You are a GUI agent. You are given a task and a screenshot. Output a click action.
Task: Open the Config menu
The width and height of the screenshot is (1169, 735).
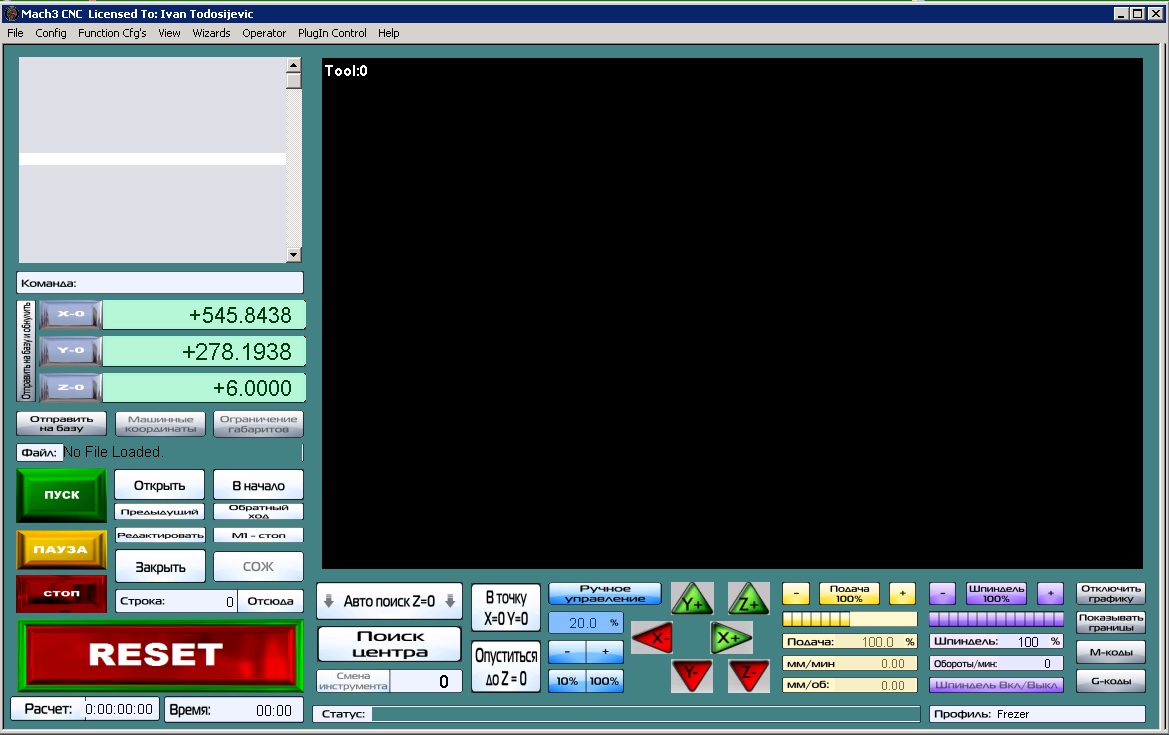coord(51,33)
